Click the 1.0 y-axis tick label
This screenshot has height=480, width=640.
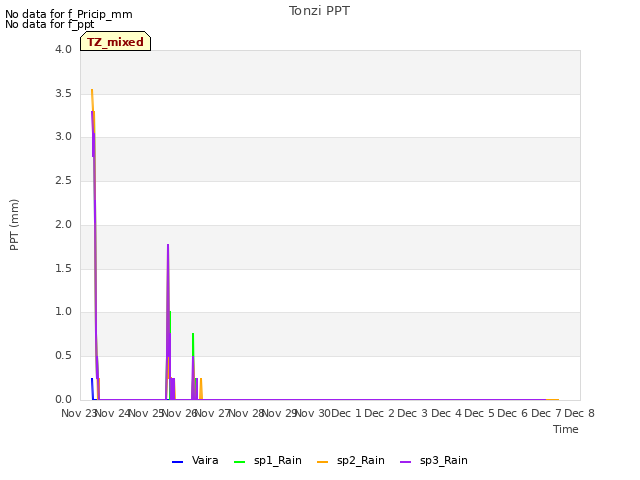tap(63, 312)
